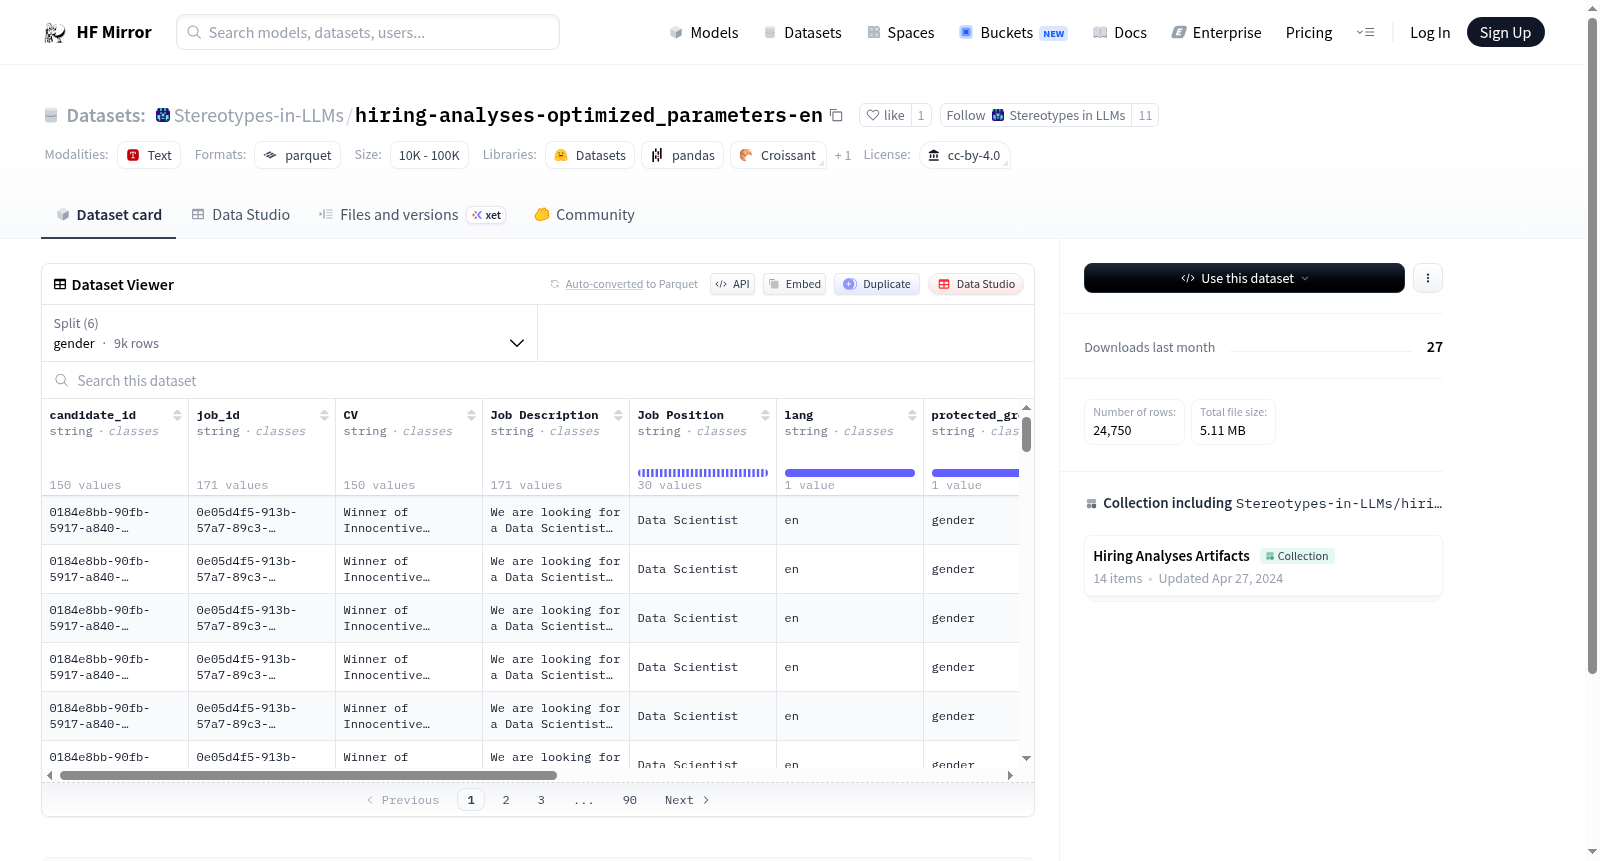Copy dataset name with the copy icon
Viewport: 1600px width, 861px height.
click(x=837, y=115)
